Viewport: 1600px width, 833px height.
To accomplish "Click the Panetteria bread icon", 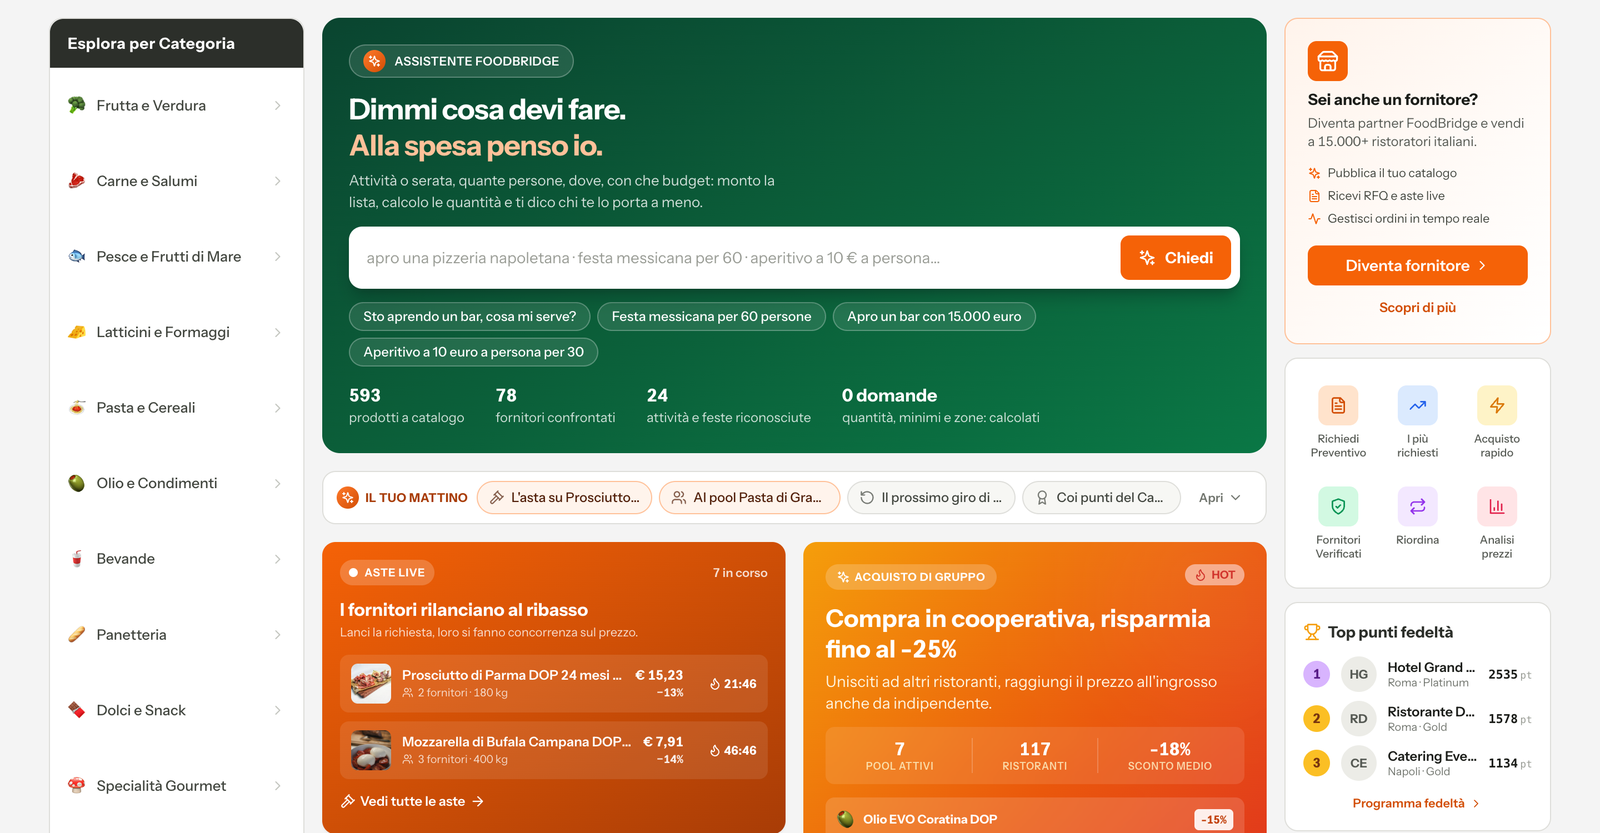I will point(77,634).
